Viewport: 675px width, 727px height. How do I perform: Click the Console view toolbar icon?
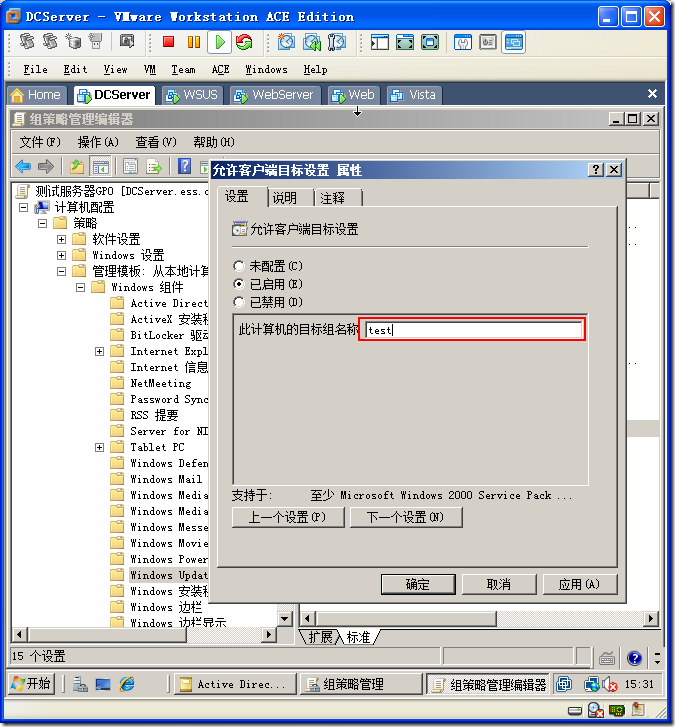pyautogui.click(x=513, y=42)
